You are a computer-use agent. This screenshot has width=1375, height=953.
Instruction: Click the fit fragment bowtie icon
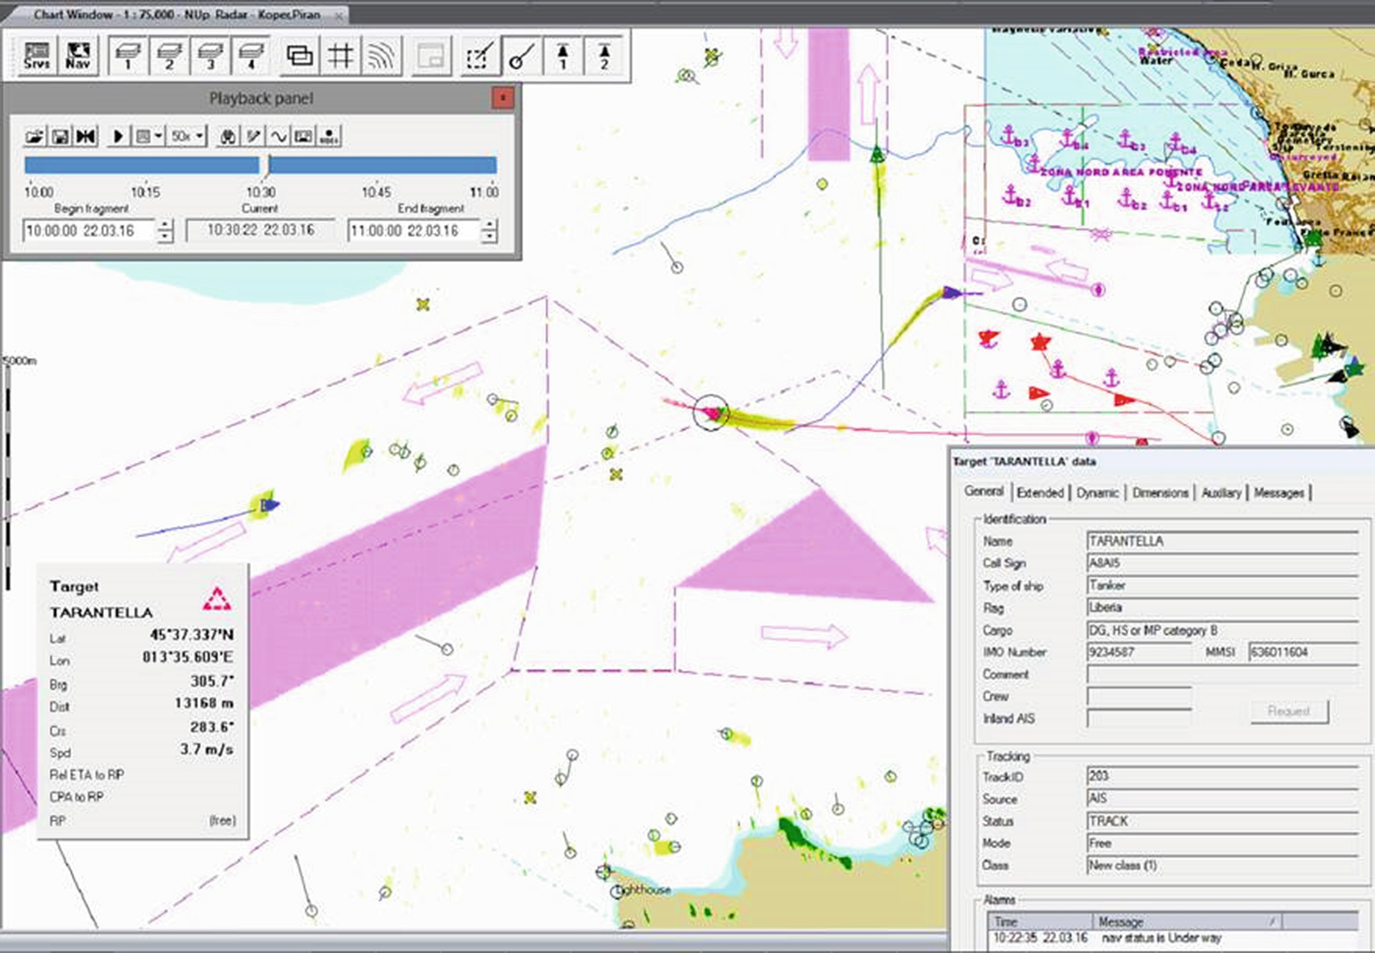86,136
